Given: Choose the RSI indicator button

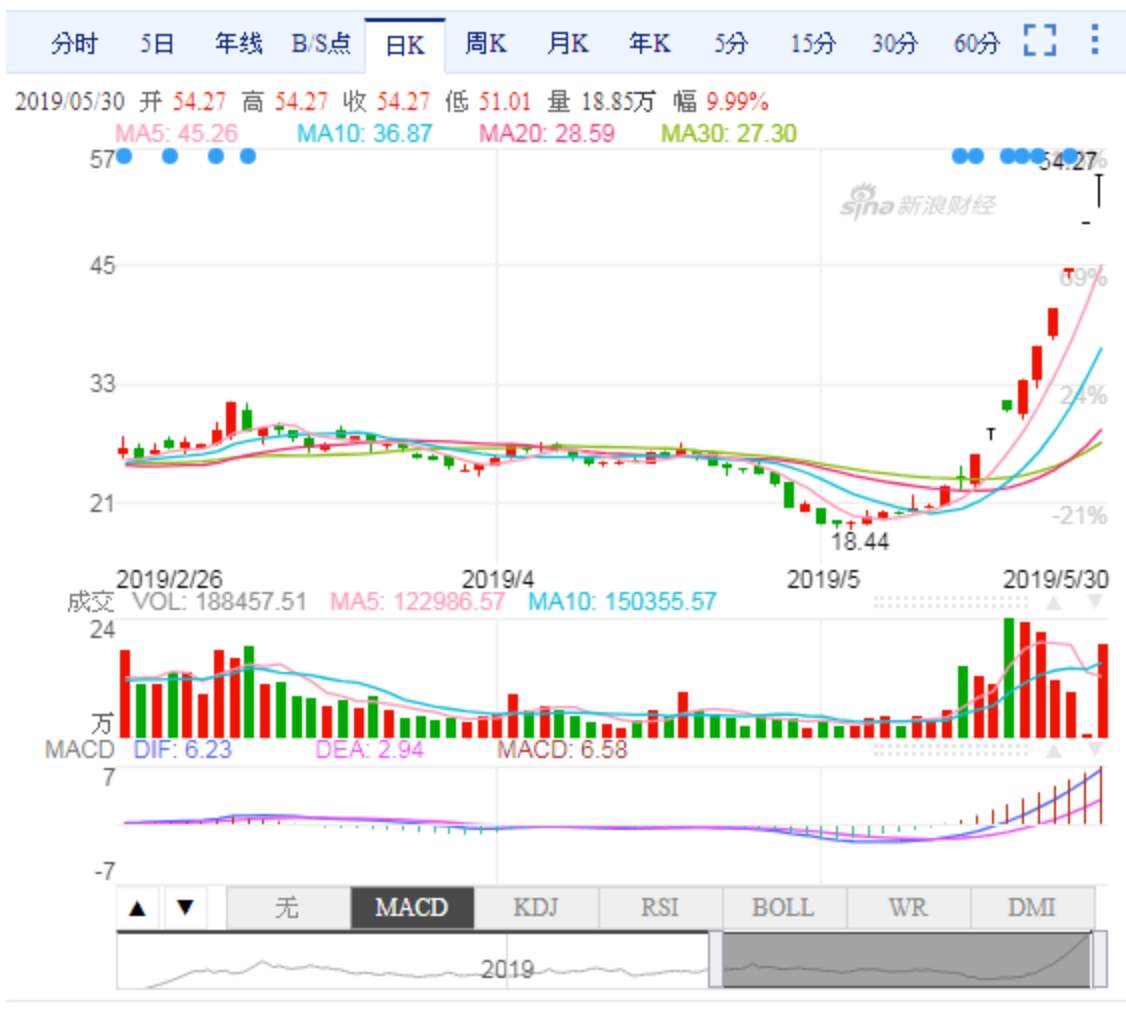Looking at the screenshot, I should pos(660,908).
